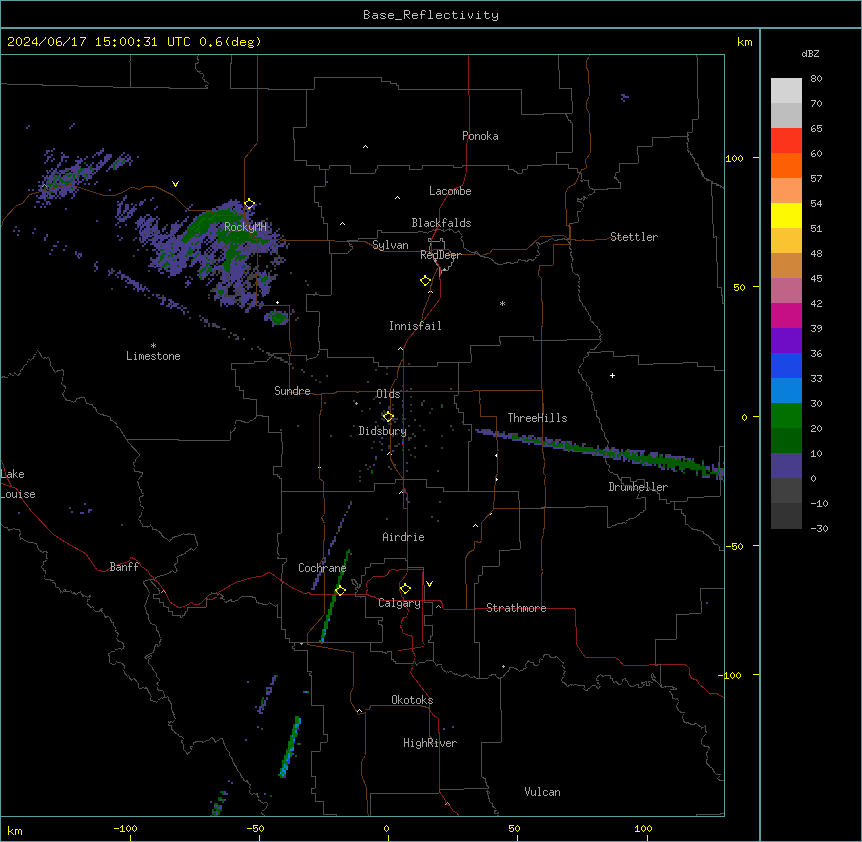The width and height of the screenshot is (862, 842).
Task: Click the asterisk marker above Limestone
Action: (x=153, y=346)
